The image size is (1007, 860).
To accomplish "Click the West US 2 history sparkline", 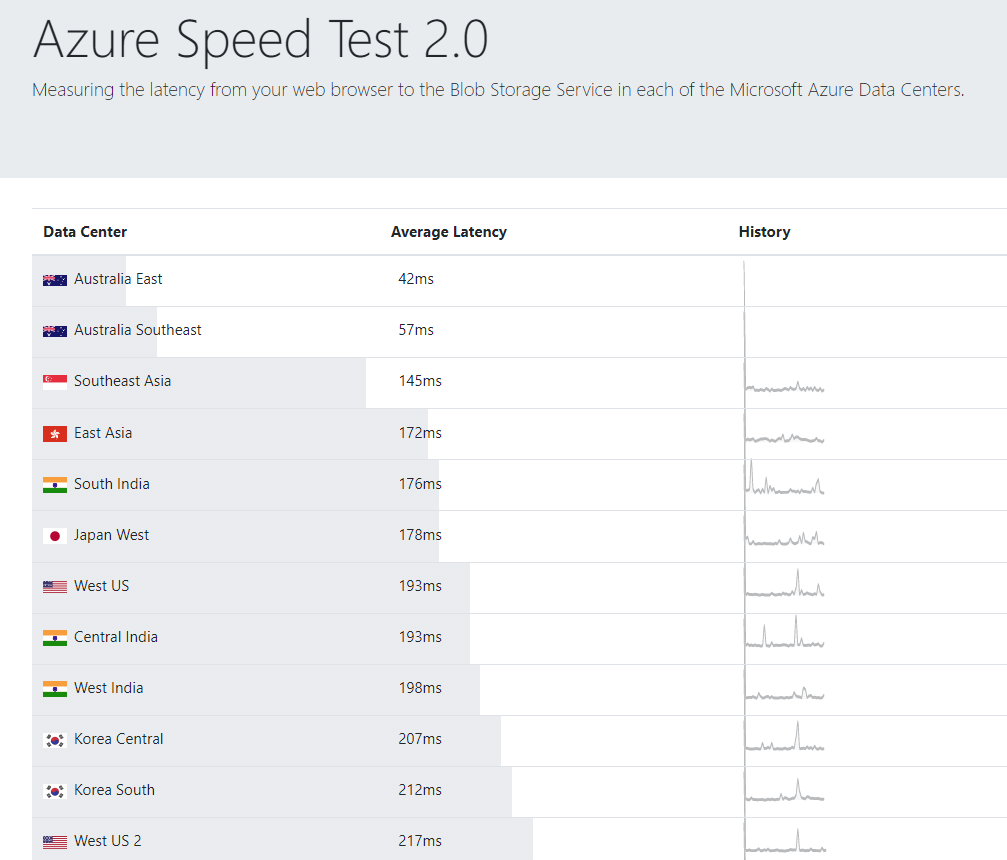I will [x=785, y=841].
